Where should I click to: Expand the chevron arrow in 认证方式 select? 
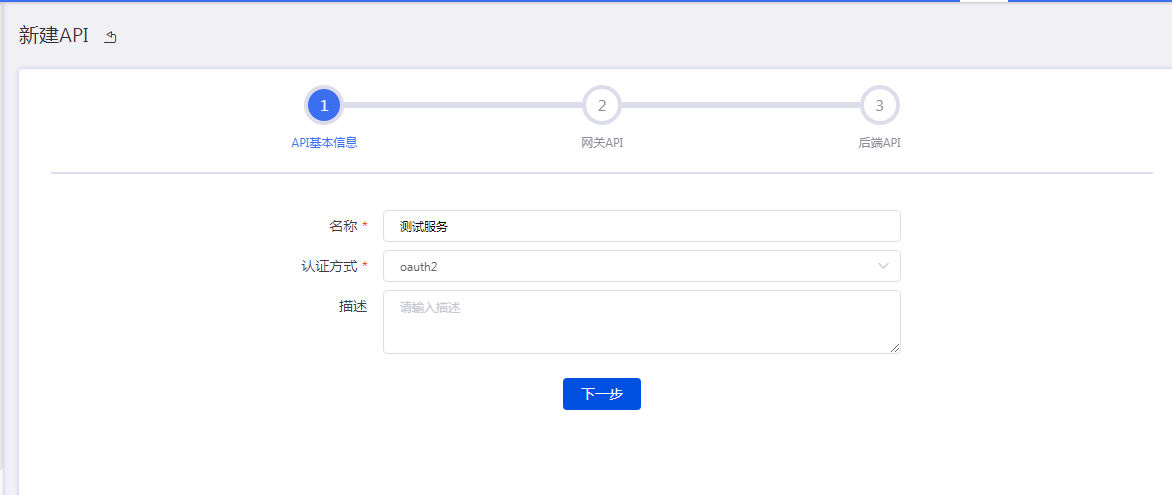click(x=883, y=266)
